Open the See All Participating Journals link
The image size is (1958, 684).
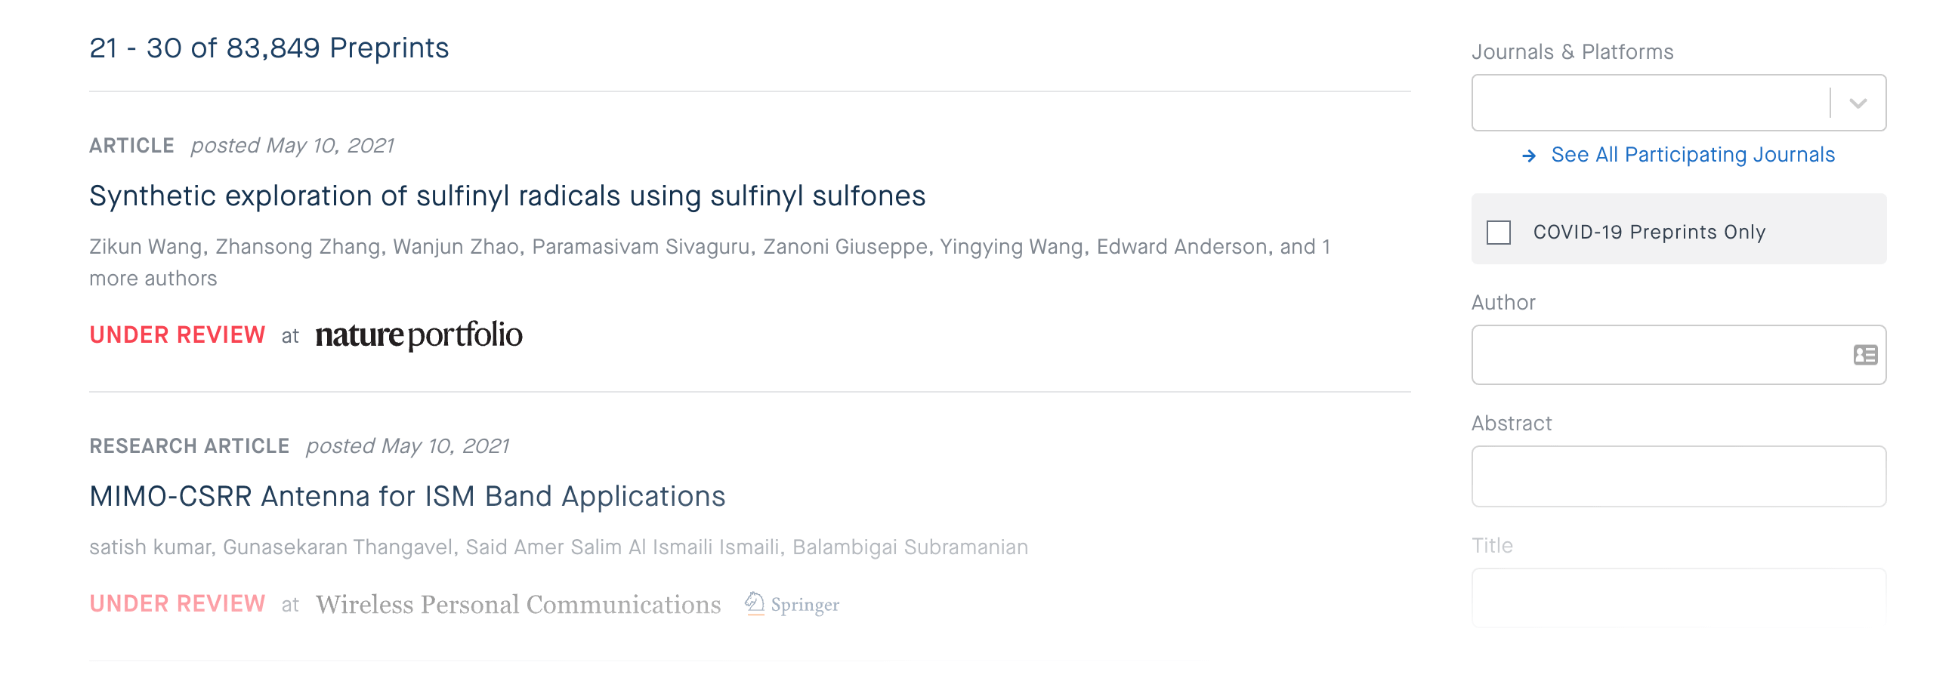click(x=1692, y=155)
